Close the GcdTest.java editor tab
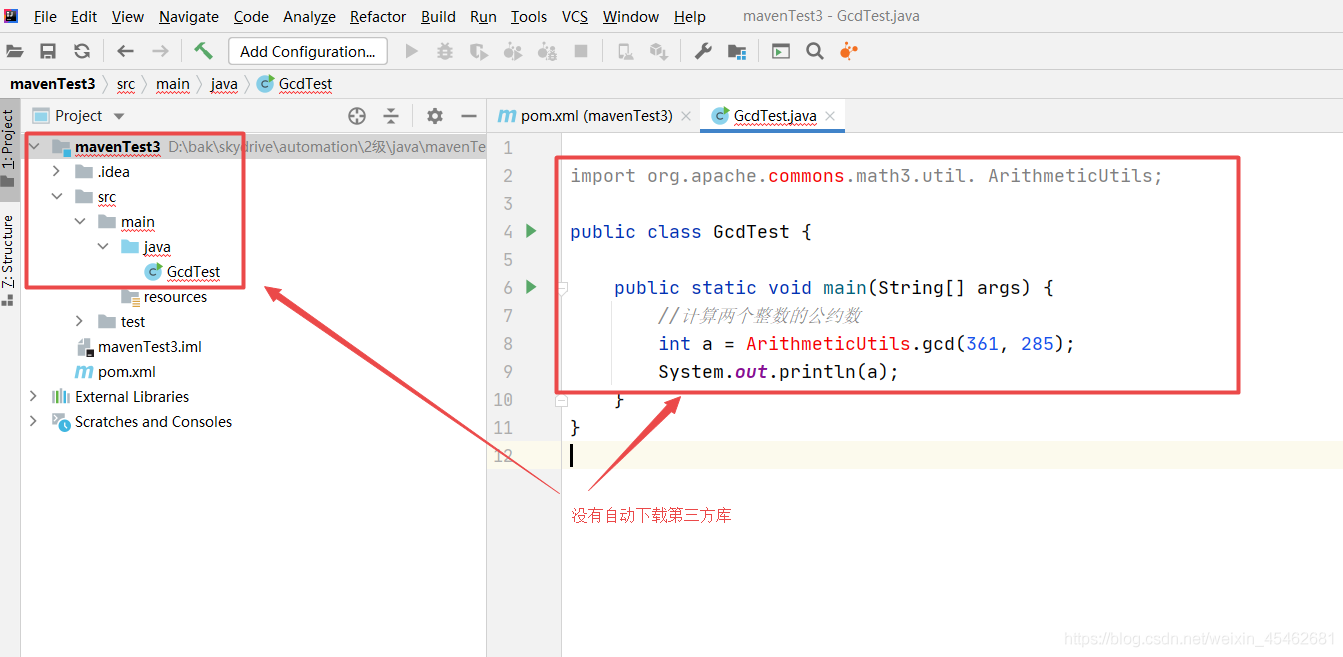Viewport: 1343px width, 657px height. coord(830,116)
